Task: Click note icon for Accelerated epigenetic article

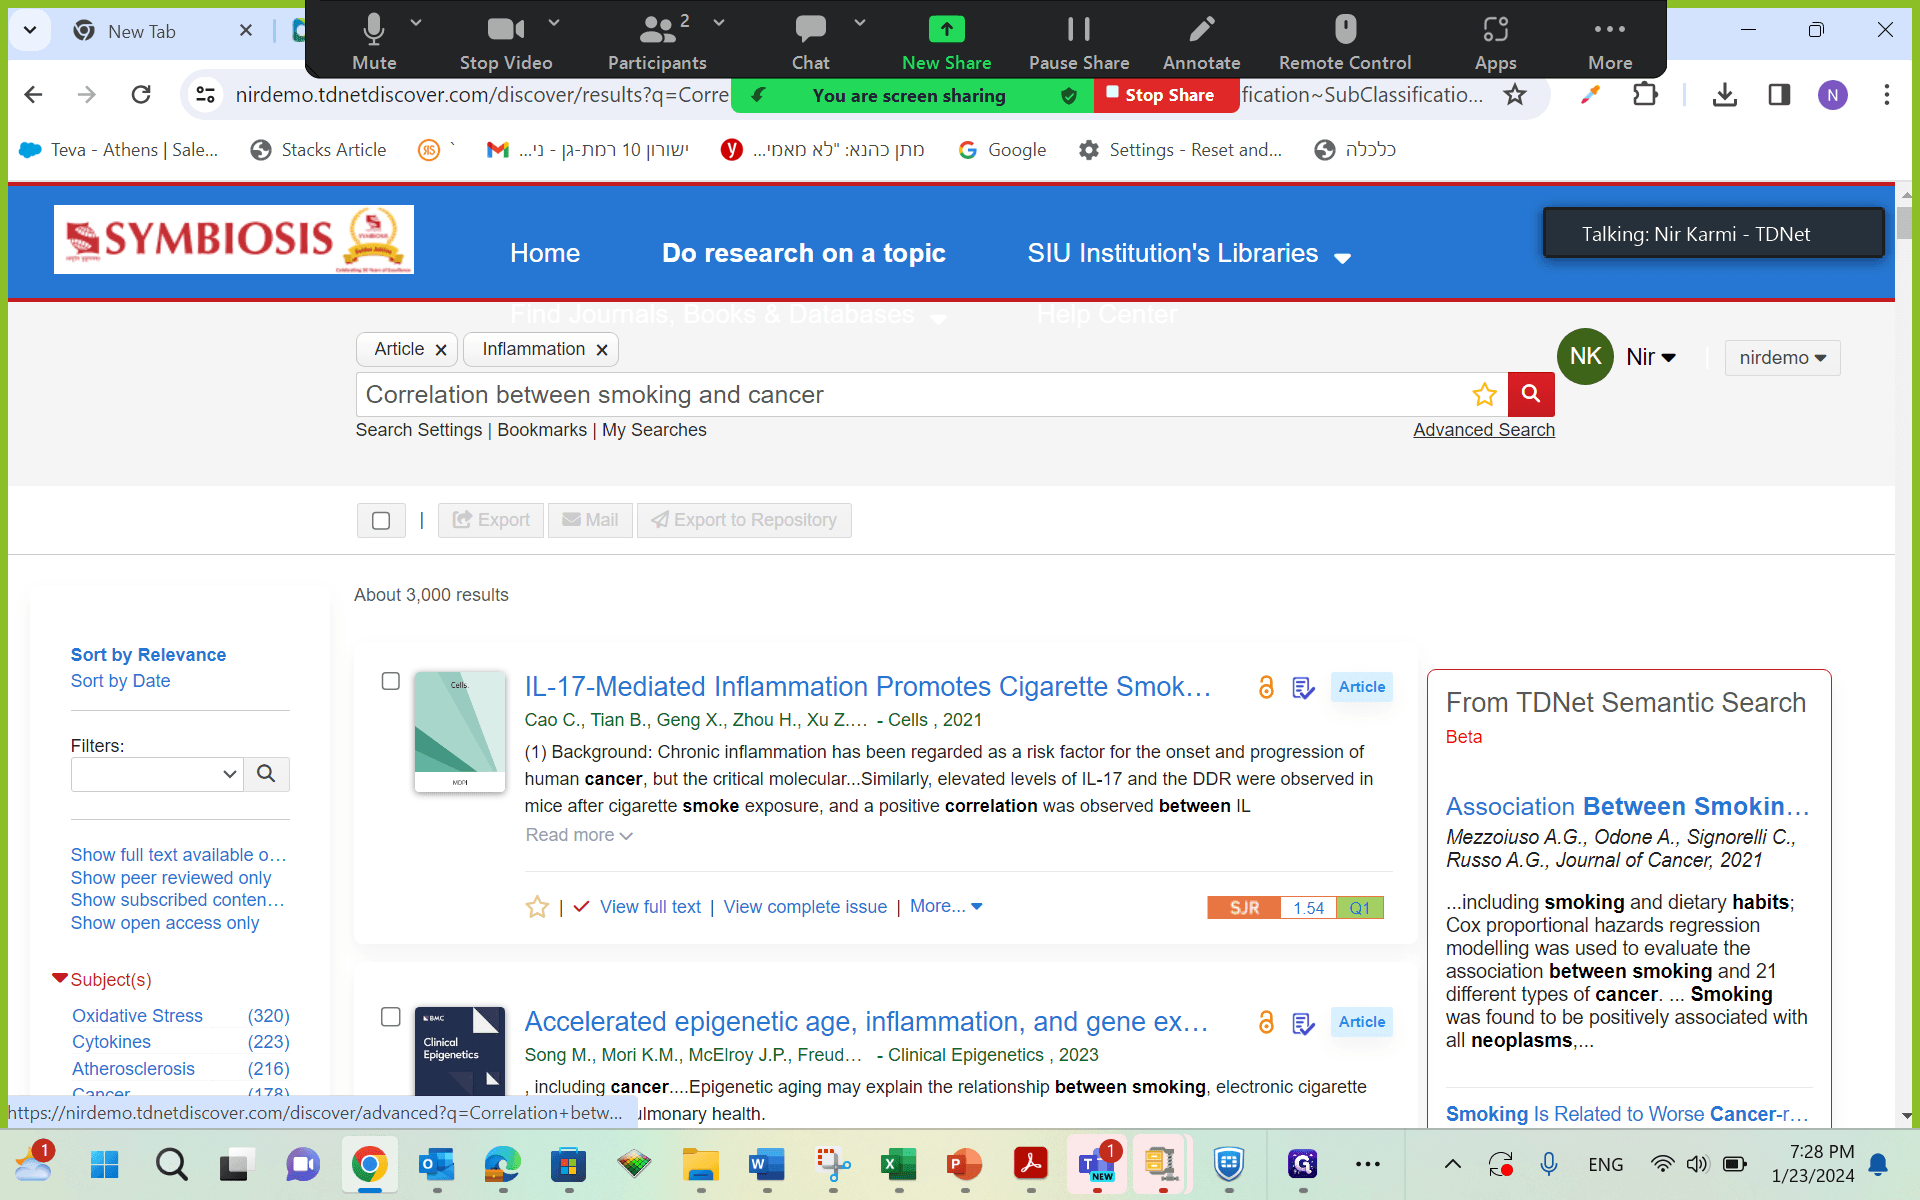Action: coord(1303,1023)
